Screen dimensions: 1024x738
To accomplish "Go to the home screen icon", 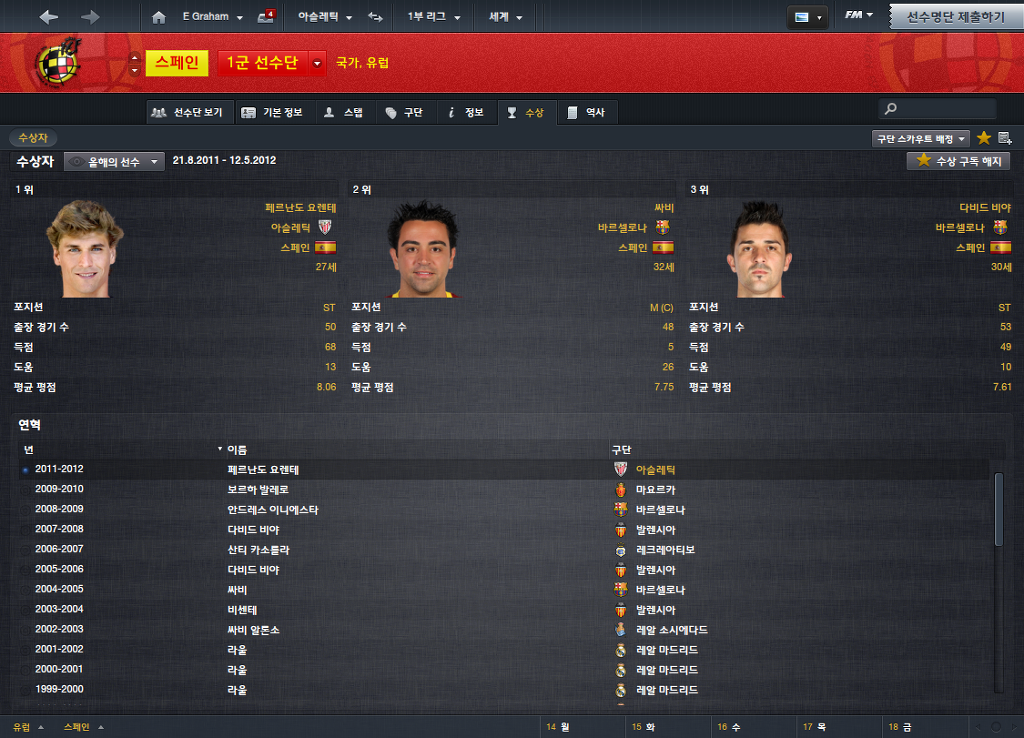I will (159, 18).
